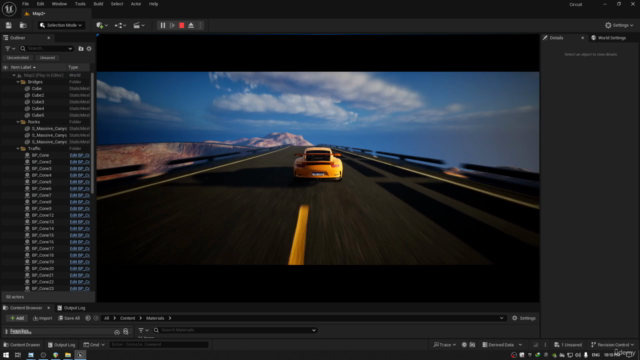Open the File menu
Screen dimensions: 640x360
(x=25, y=4)
